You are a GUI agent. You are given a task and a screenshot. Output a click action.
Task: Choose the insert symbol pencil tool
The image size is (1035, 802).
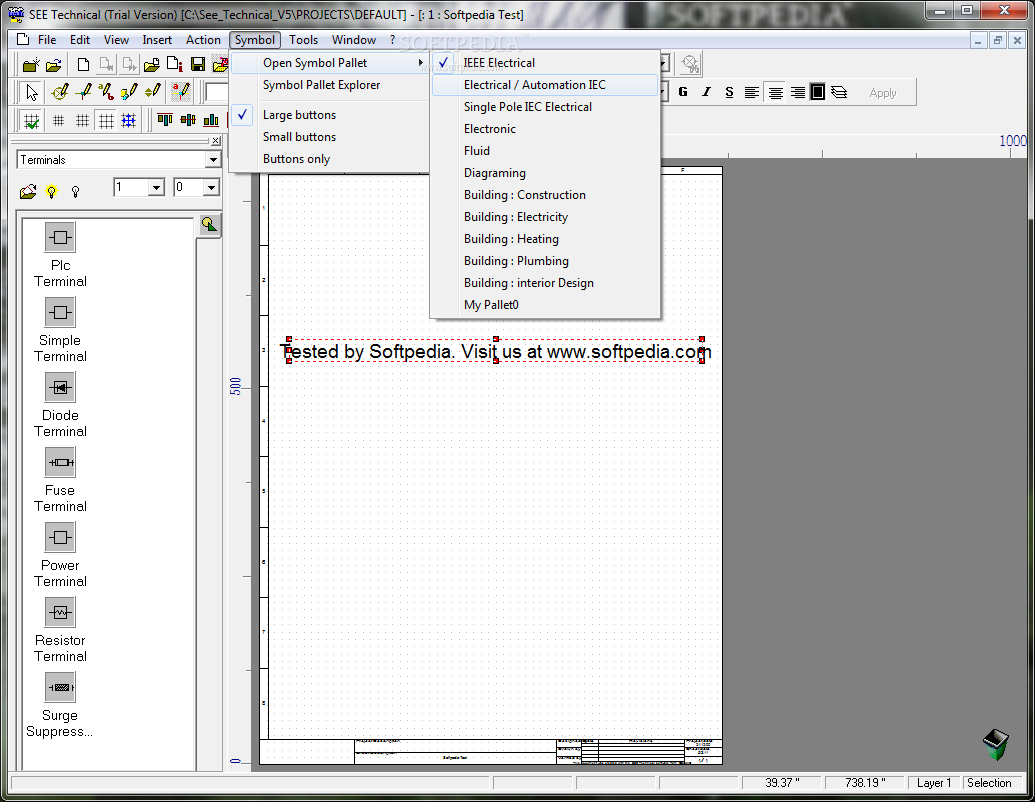coord(60,92)
